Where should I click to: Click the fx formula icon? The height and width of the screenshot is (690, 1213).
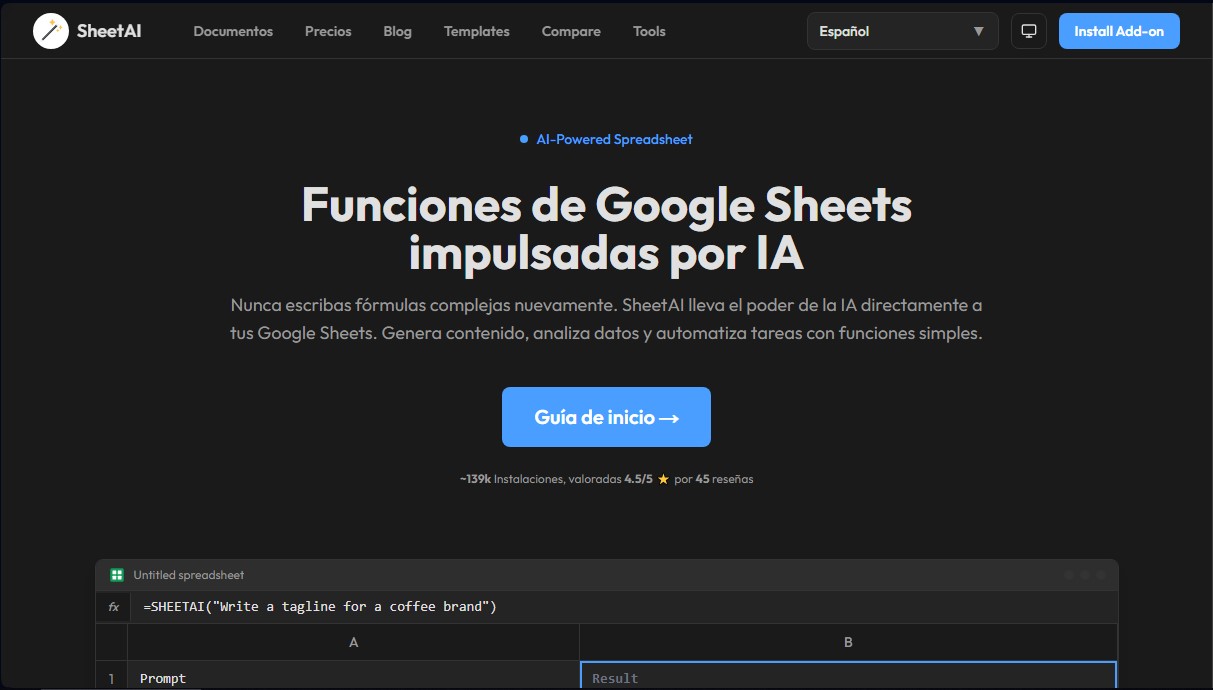pos(113,607)
